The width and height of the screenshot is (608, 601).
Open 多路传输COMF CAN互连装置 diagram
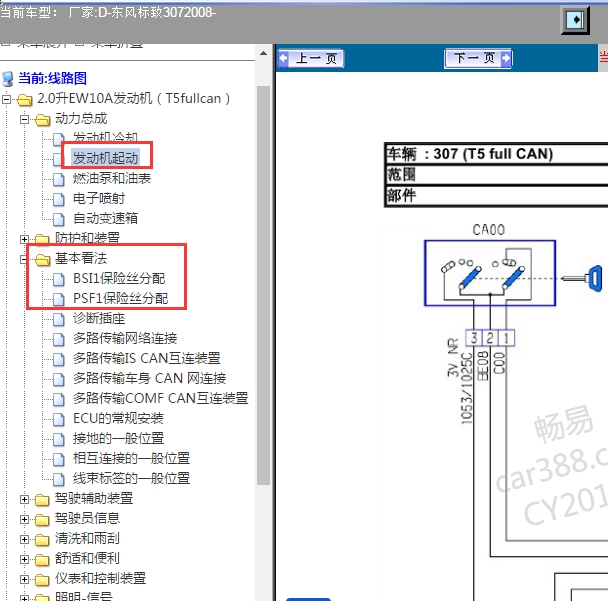tap(161, 399)
